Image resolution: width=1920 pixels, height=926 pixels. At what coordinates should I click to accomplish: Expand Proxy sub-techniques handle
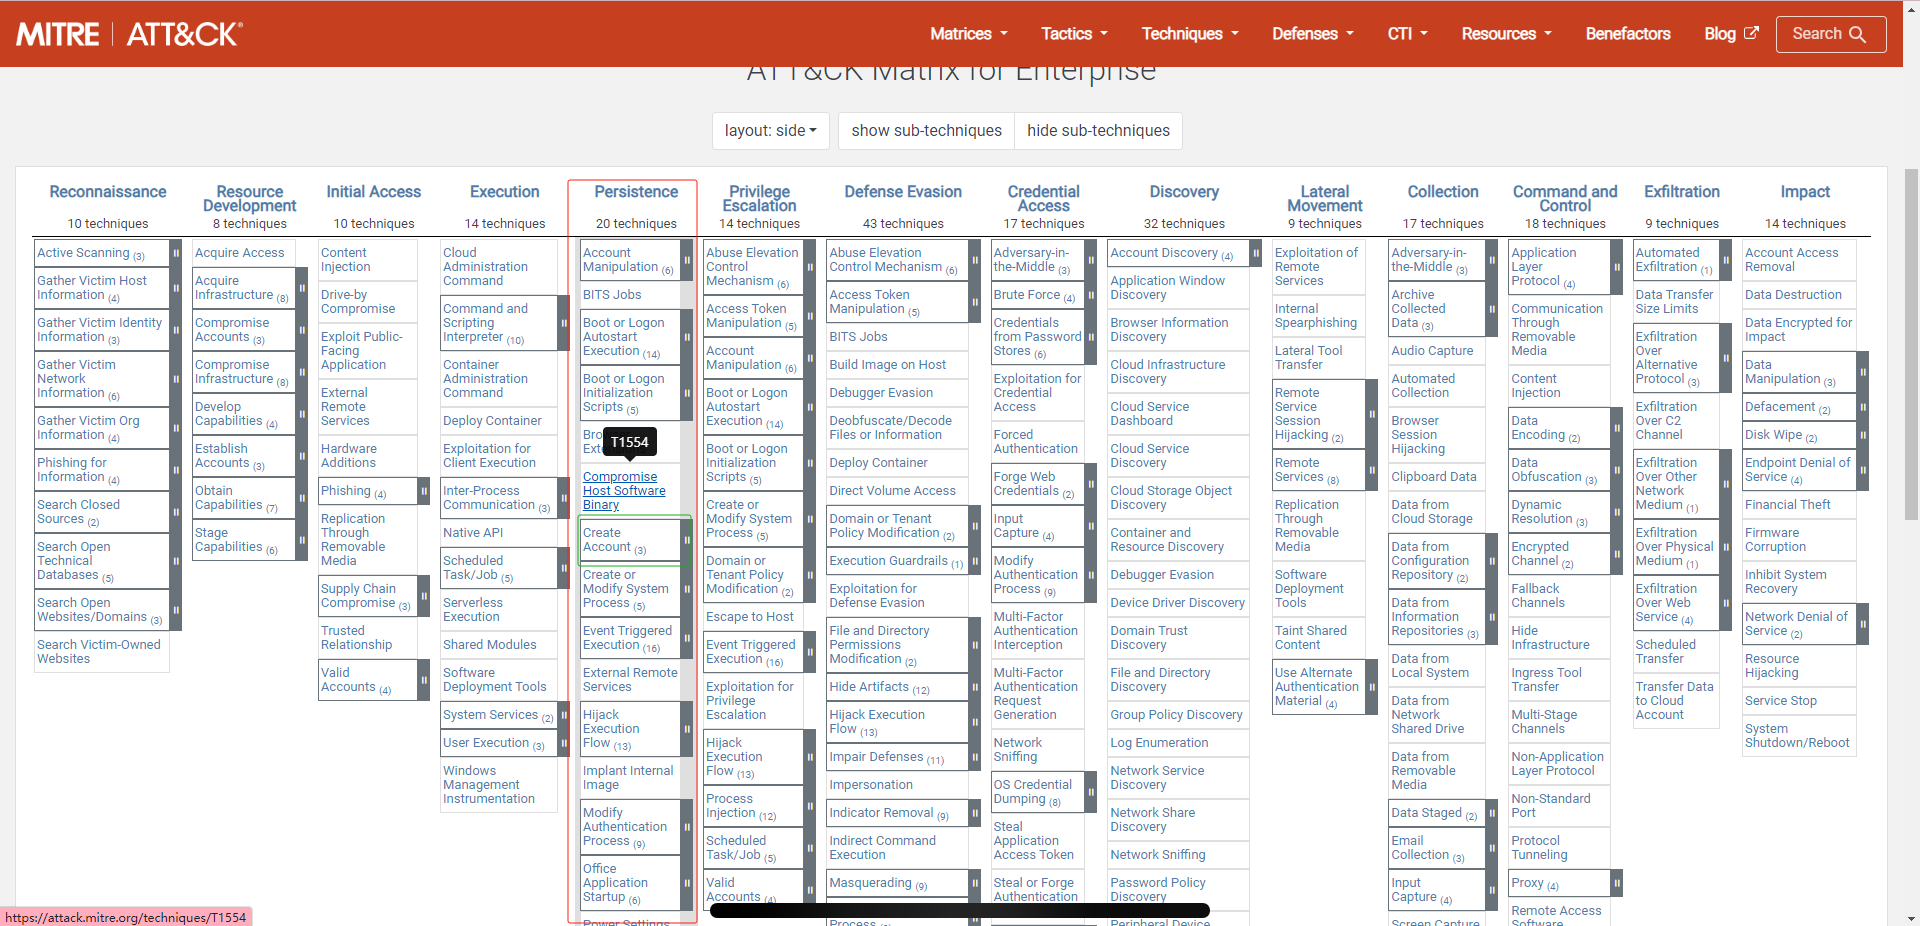[x=1616, y=883]
